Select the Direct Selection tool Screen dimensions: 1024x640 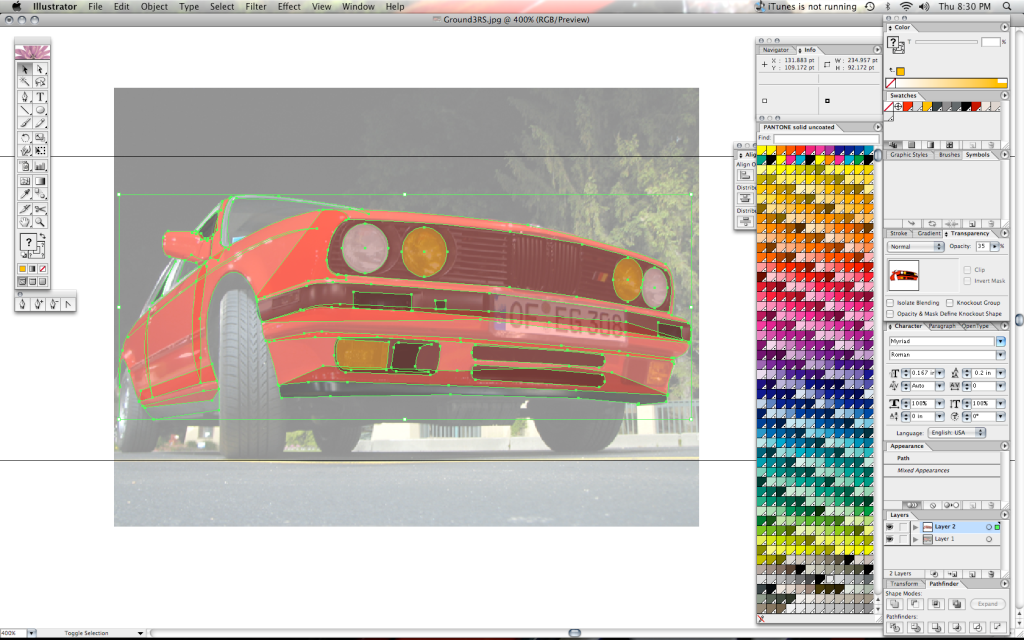pos(41,69)
